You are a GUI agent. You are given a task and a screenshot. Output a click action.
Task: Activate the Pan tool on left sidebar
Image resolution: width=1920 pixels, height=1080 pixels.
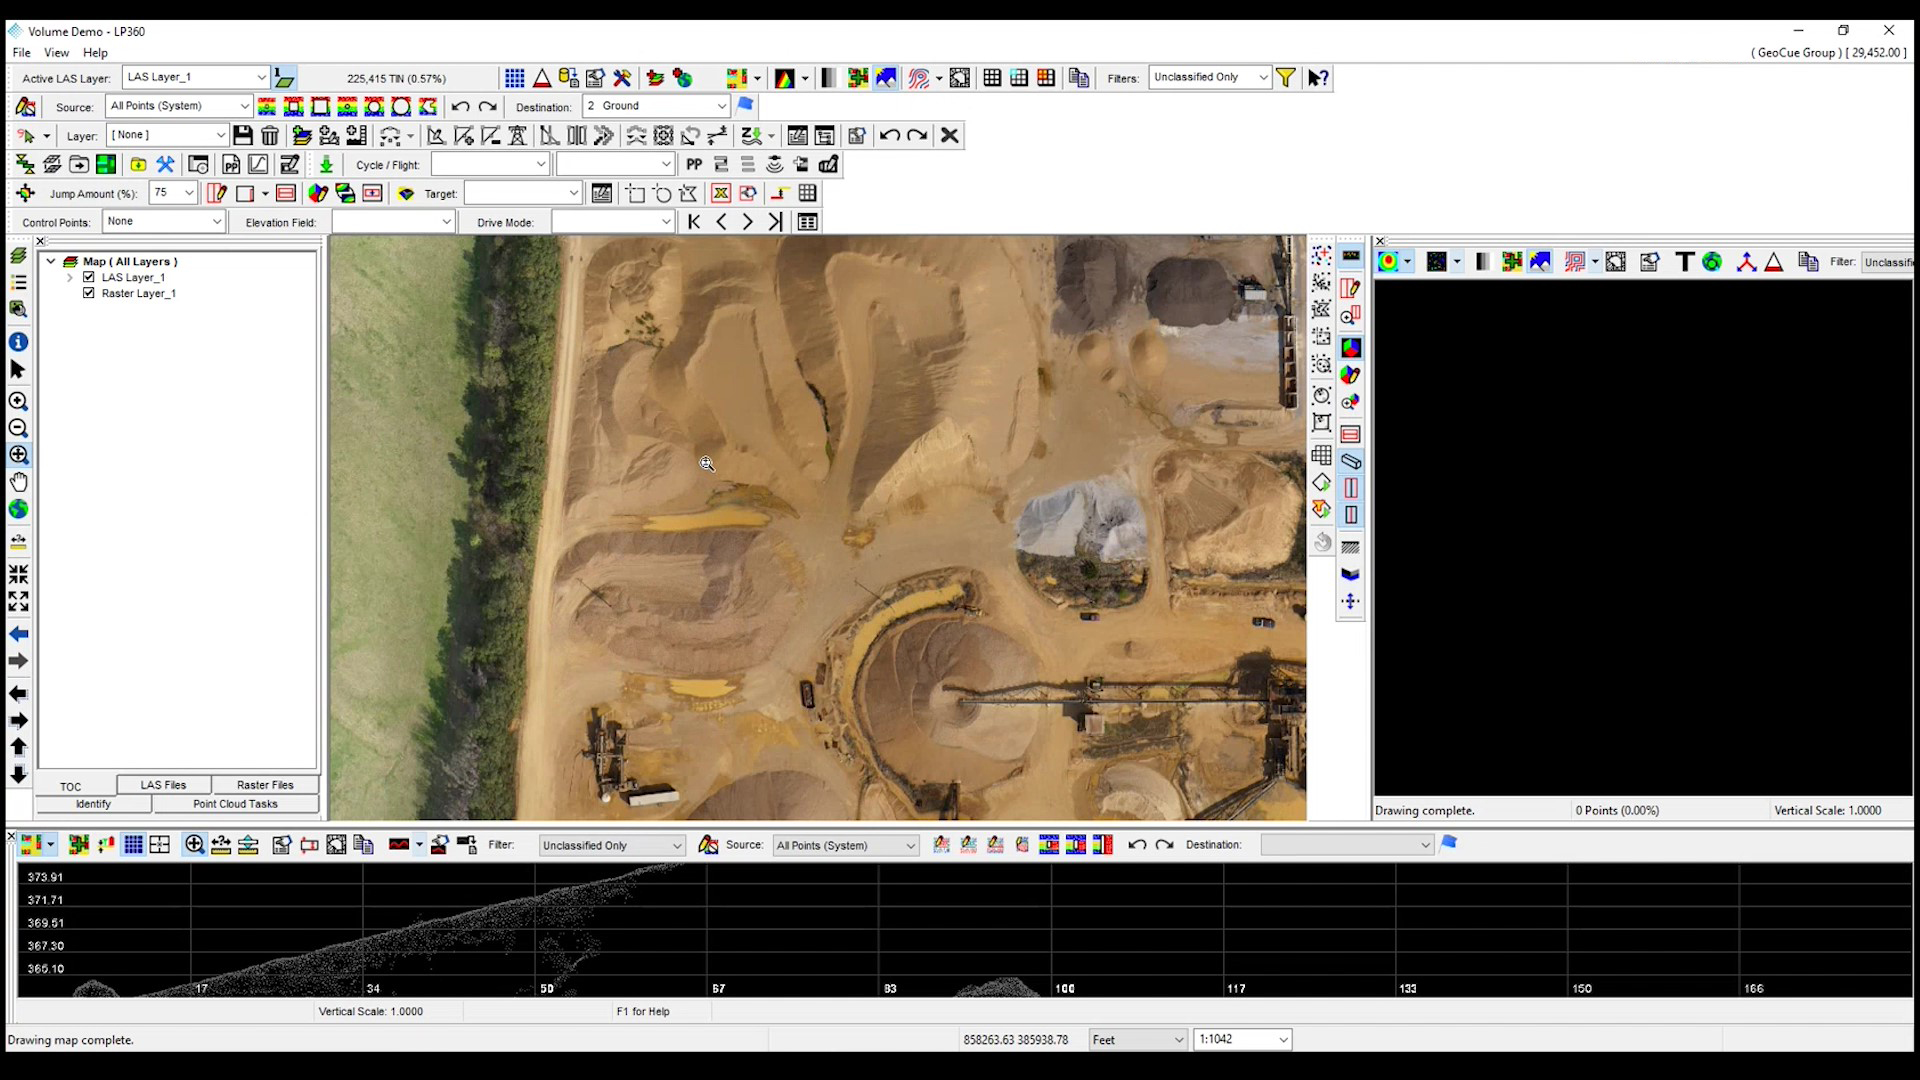(x=18, y=481)
